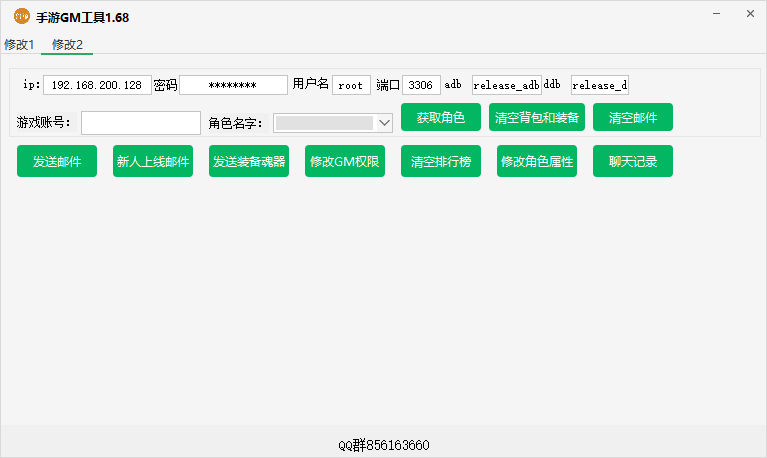
Task: Switch to the 修改1 tab
Action: (x=19, y=45)
